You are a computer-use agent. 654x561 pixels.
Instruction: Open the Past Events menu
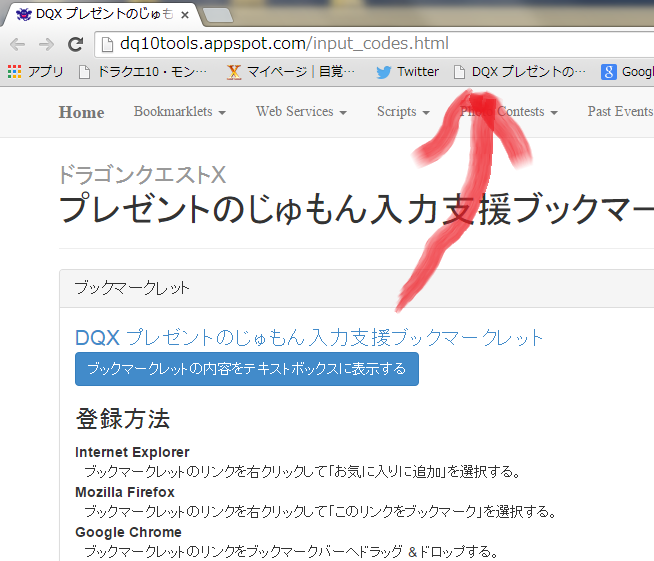click(x=621, y=112)
